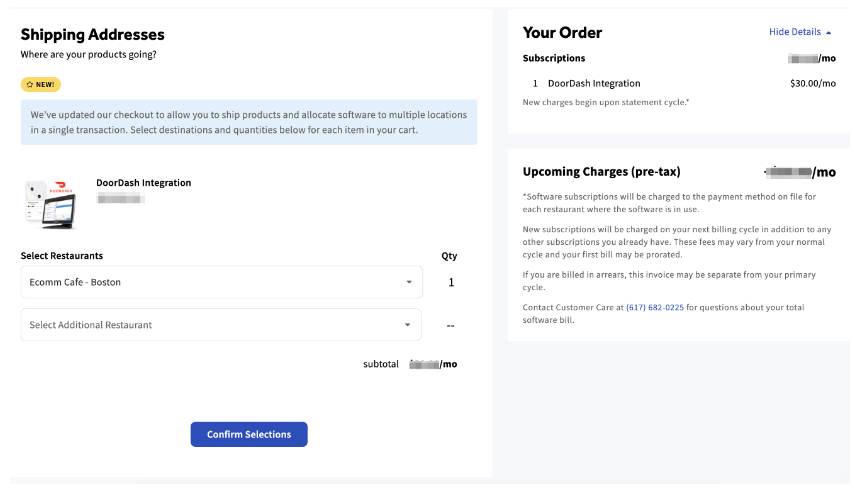855x490 pixels.
Task: Click the $30.00/mo price in Your Order
Action: point(812,83)
